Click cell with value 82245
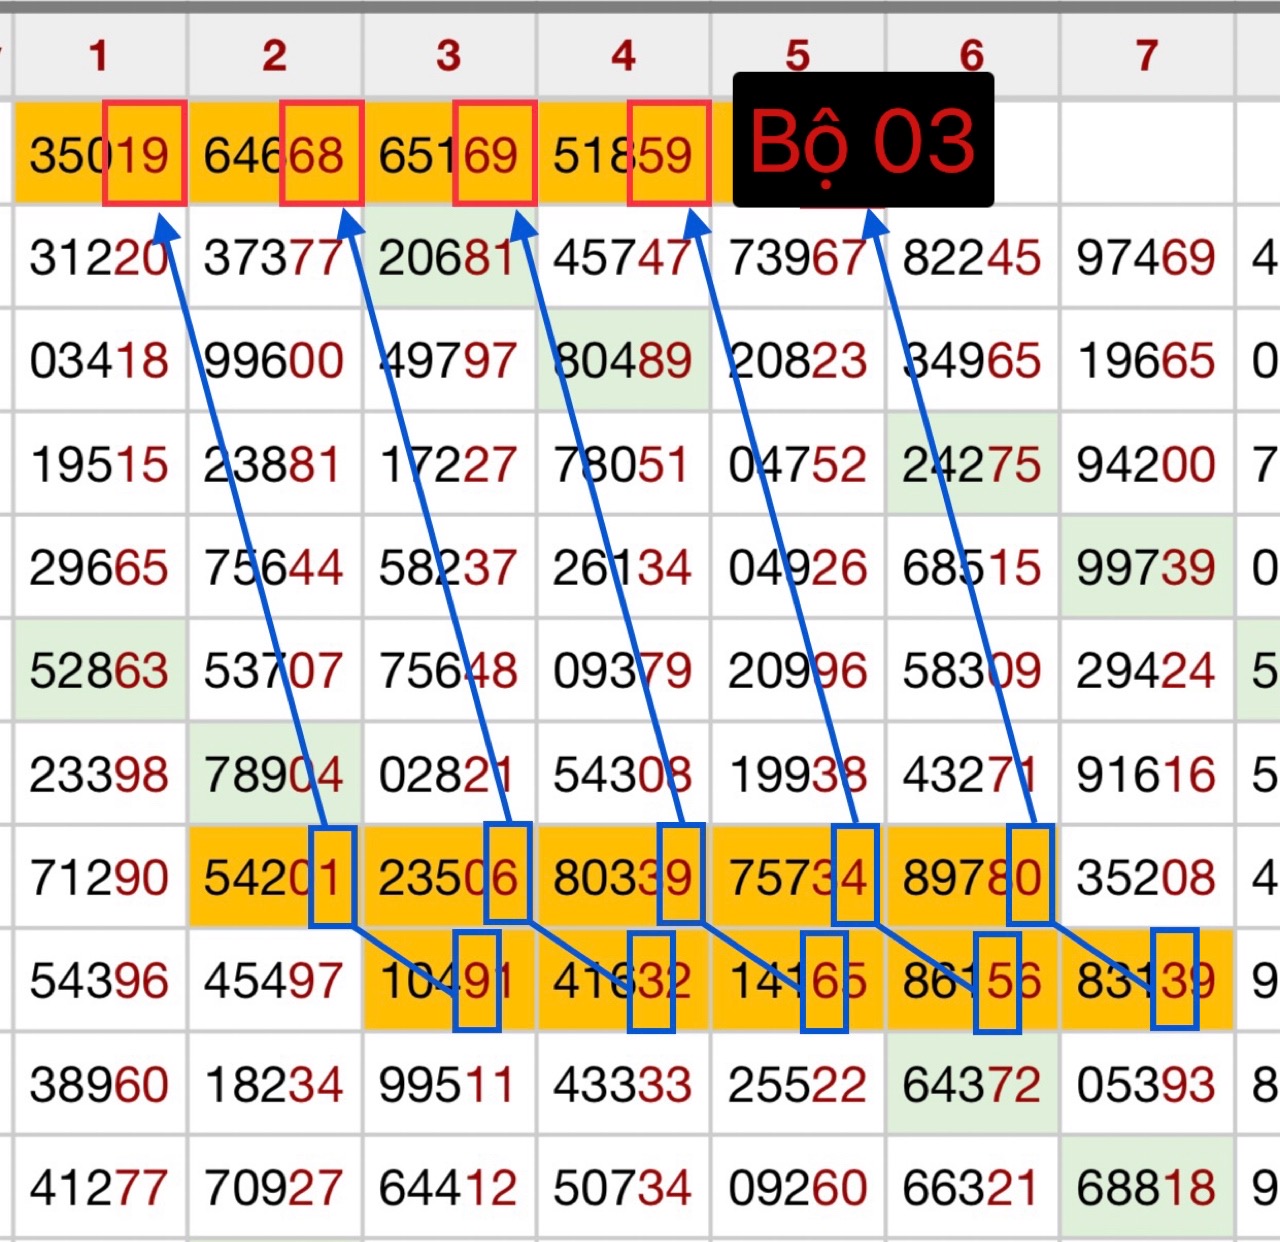Image resolution: width=1280 pixels, height=1242 pixels. coord(972,257)
